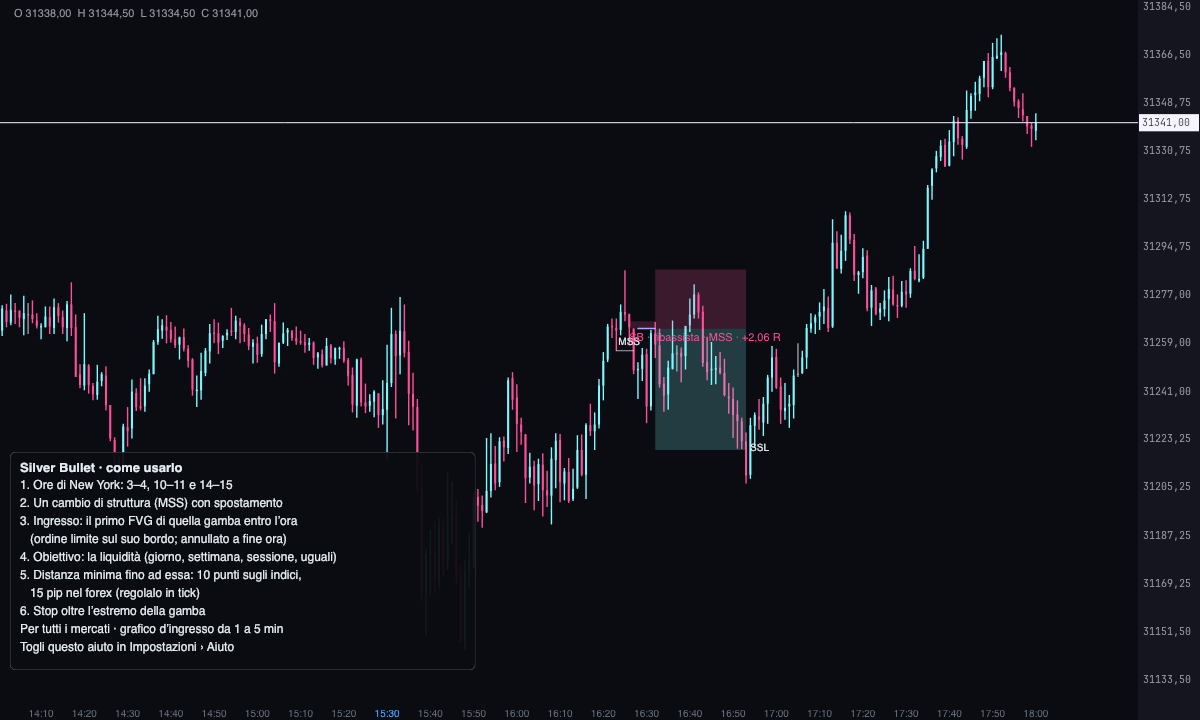Click the open value "O 31338,00"
The height and width of the screenshot is (720, 1200).
[43, 13]
